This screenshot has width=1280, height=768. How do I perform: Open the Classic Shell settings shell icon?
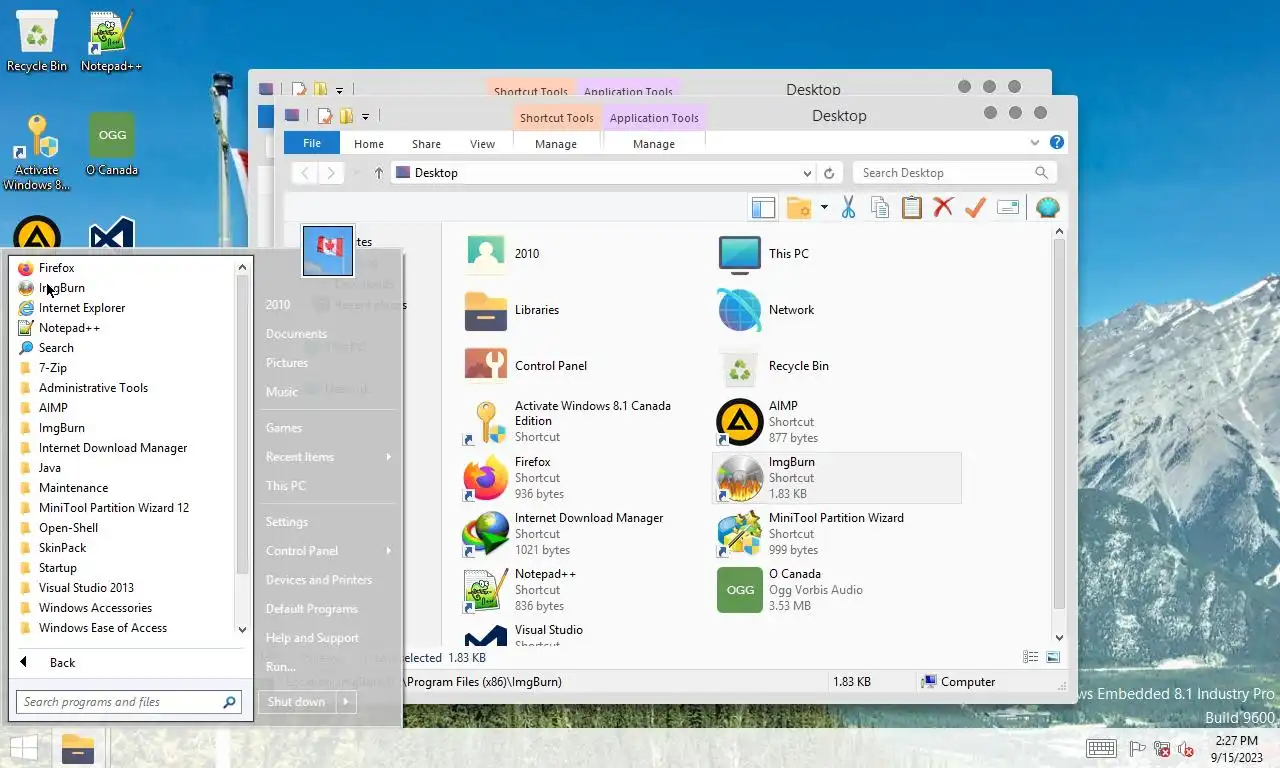(1047, 207)
